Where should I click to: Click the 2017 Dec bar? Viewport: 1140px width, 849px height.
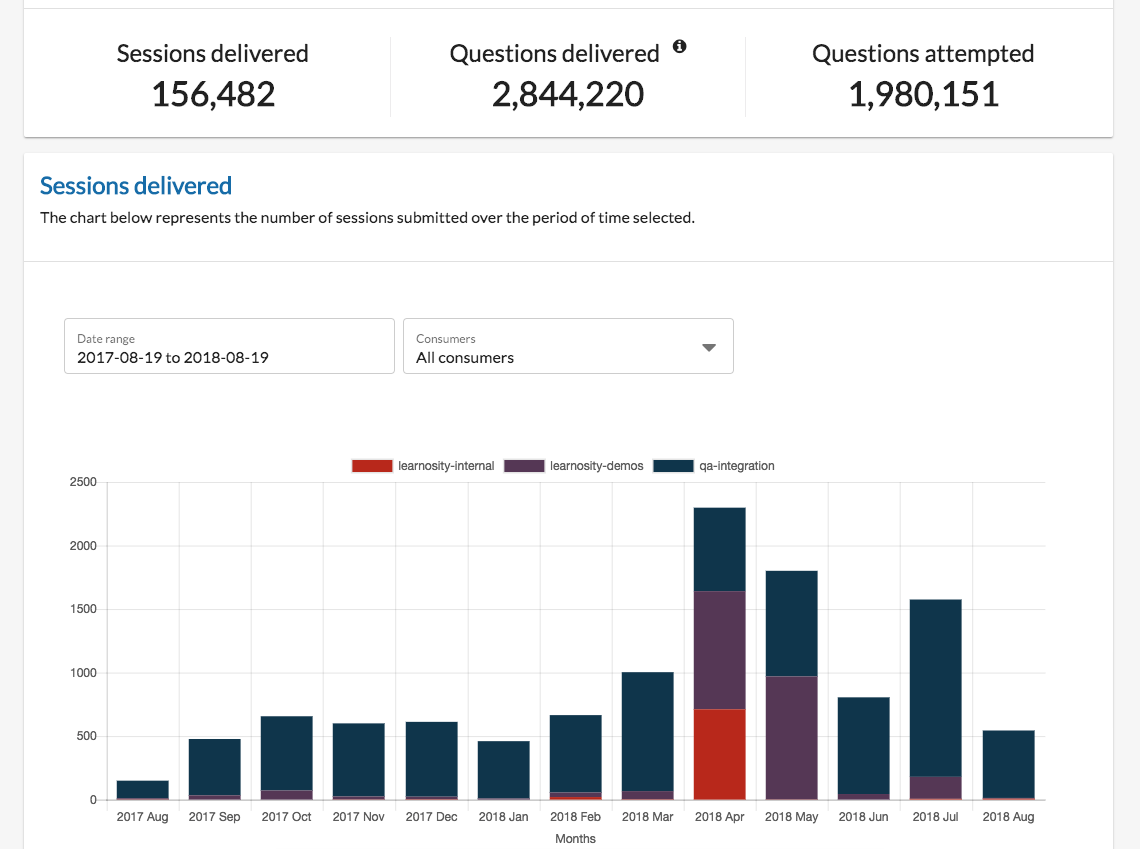pyautogui.click(x=431, y=761)
